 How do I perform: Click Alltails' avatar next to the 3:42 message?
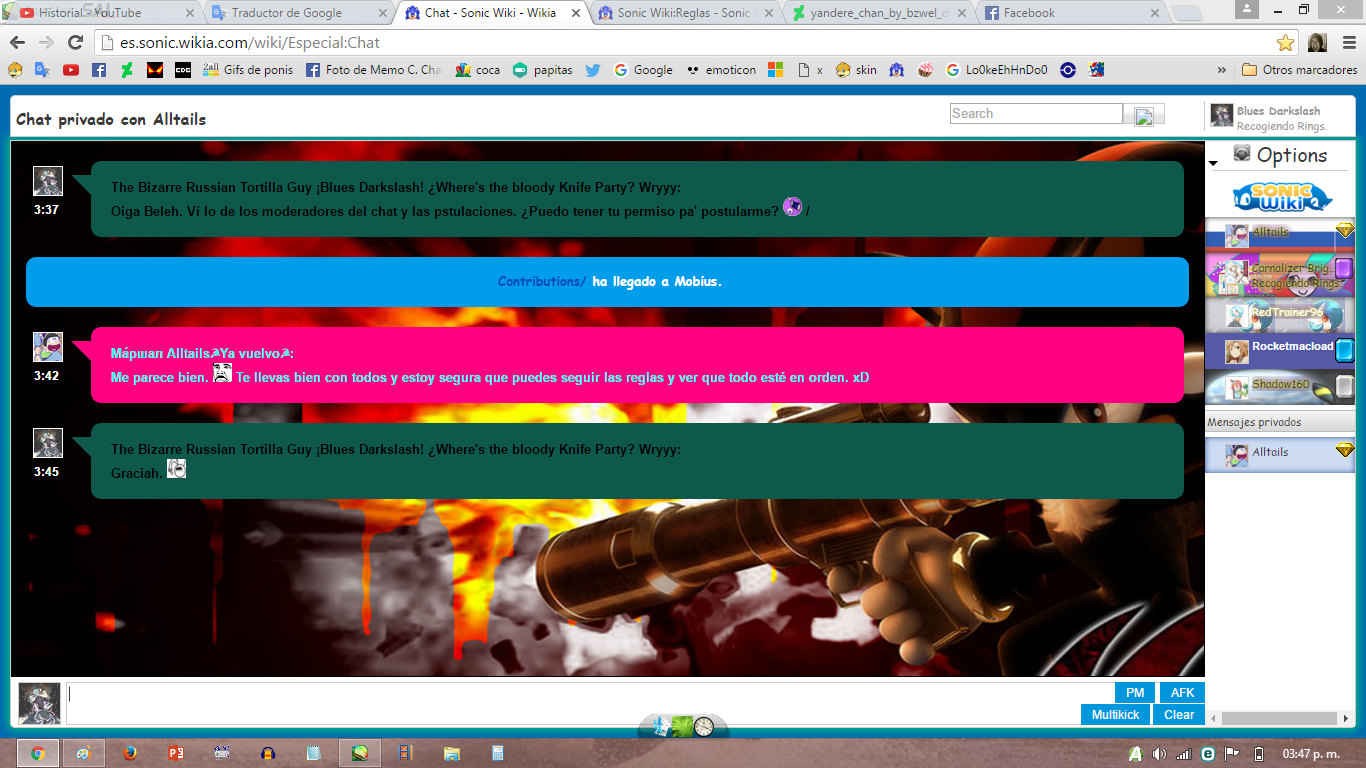[x=48, y=347]
